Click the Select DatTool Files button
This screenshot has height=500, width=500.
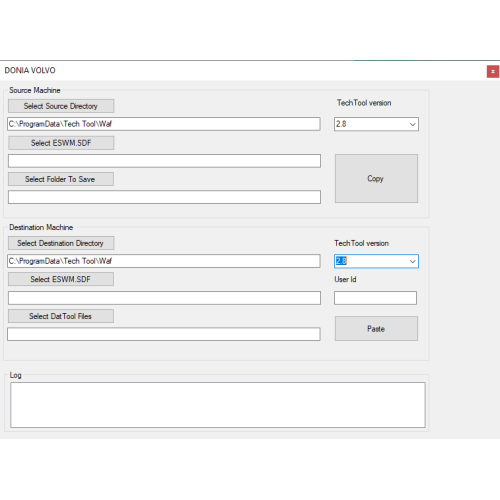pos(61,316)
